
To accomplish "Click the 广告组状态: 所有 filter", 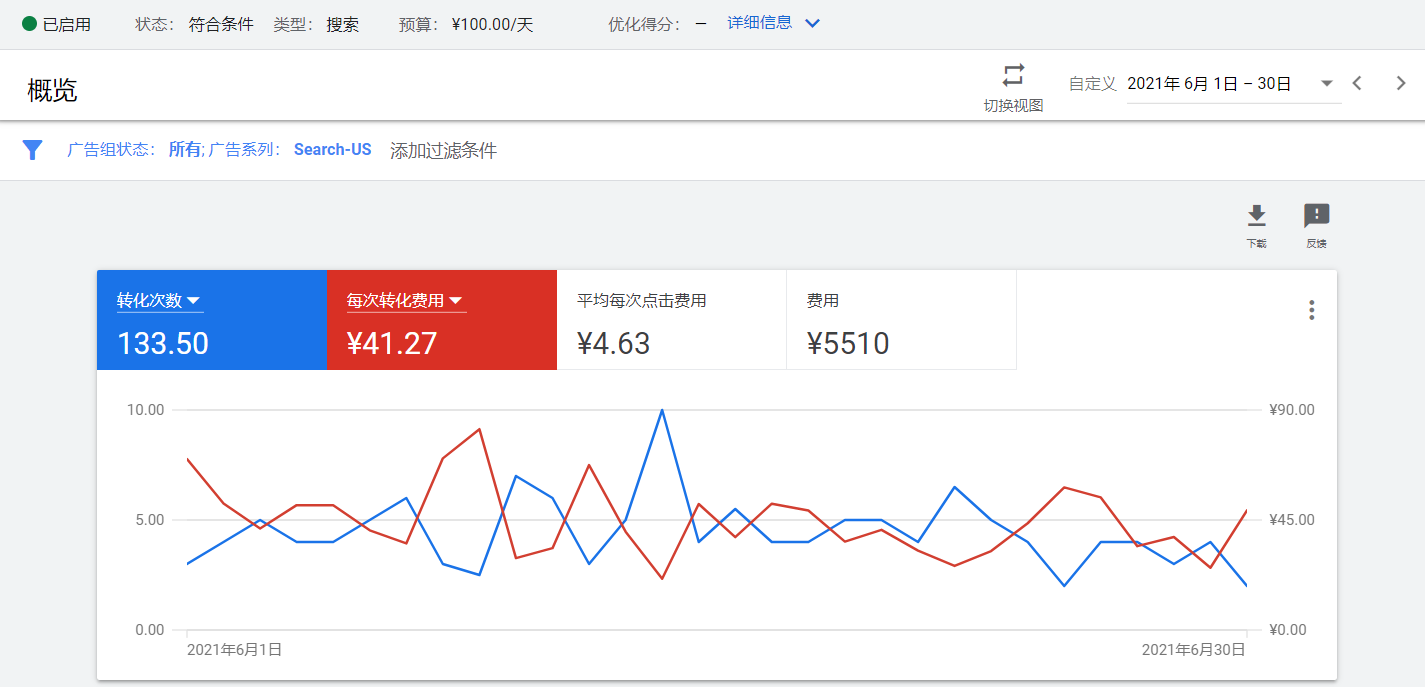I will (x=134, y=150).
